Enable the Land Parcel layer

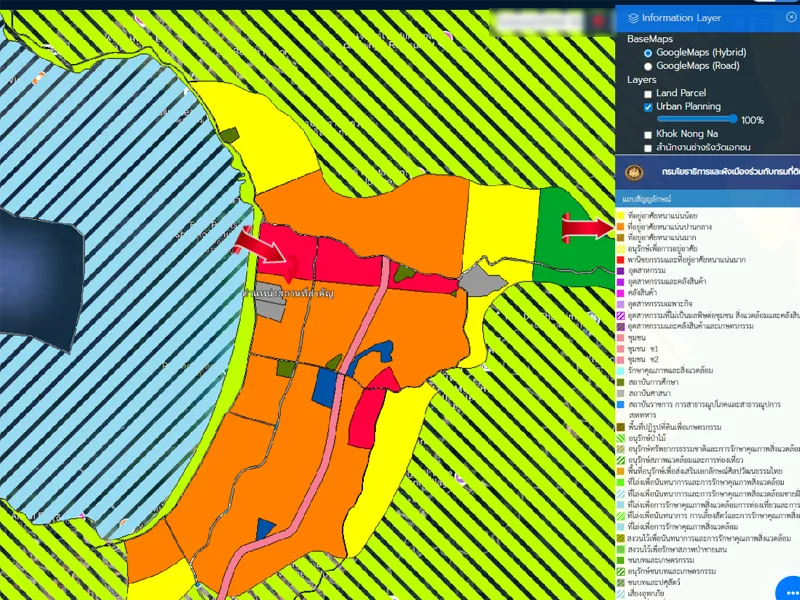(x=648, y=93)
